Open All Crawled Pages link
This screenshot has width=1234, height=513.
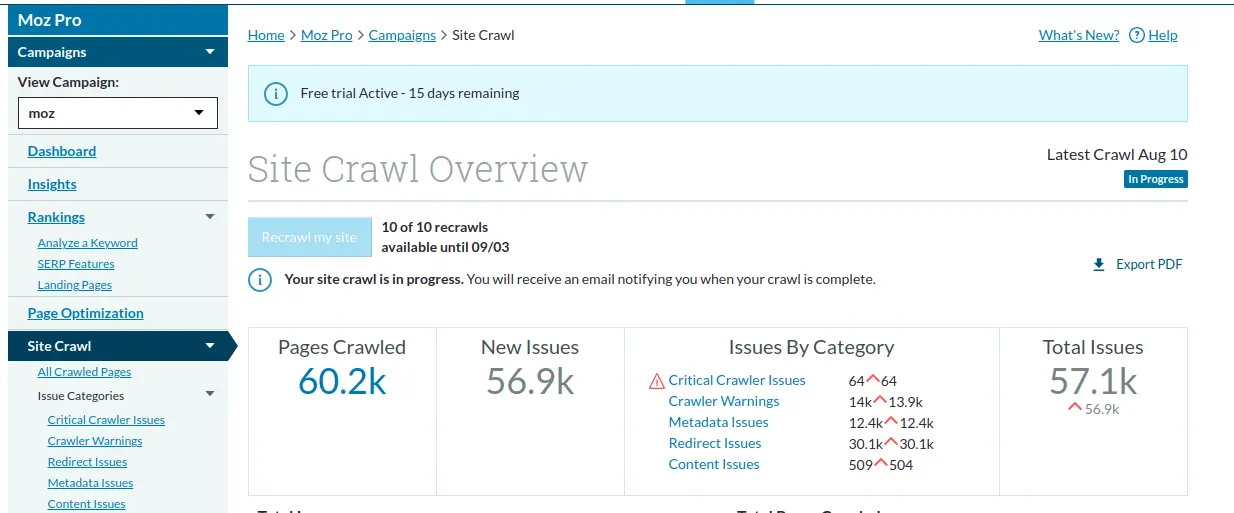85,372
